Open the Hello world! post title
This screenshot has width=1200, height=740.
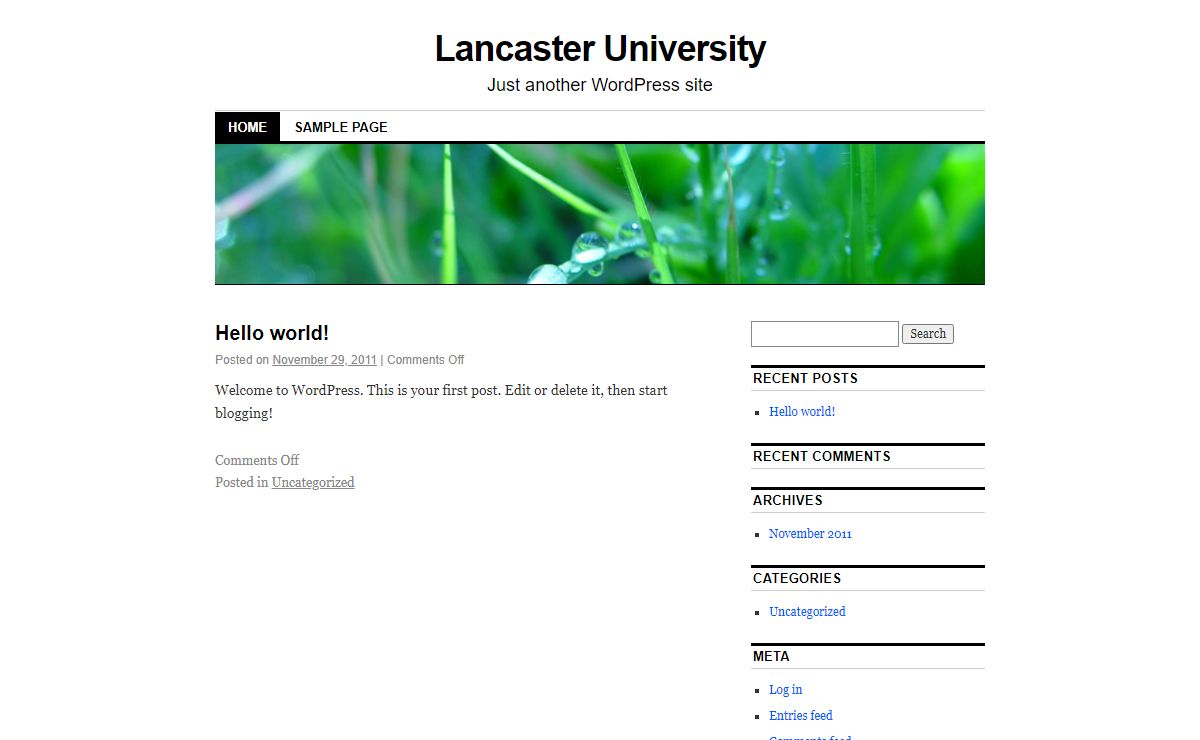[272, 333]
